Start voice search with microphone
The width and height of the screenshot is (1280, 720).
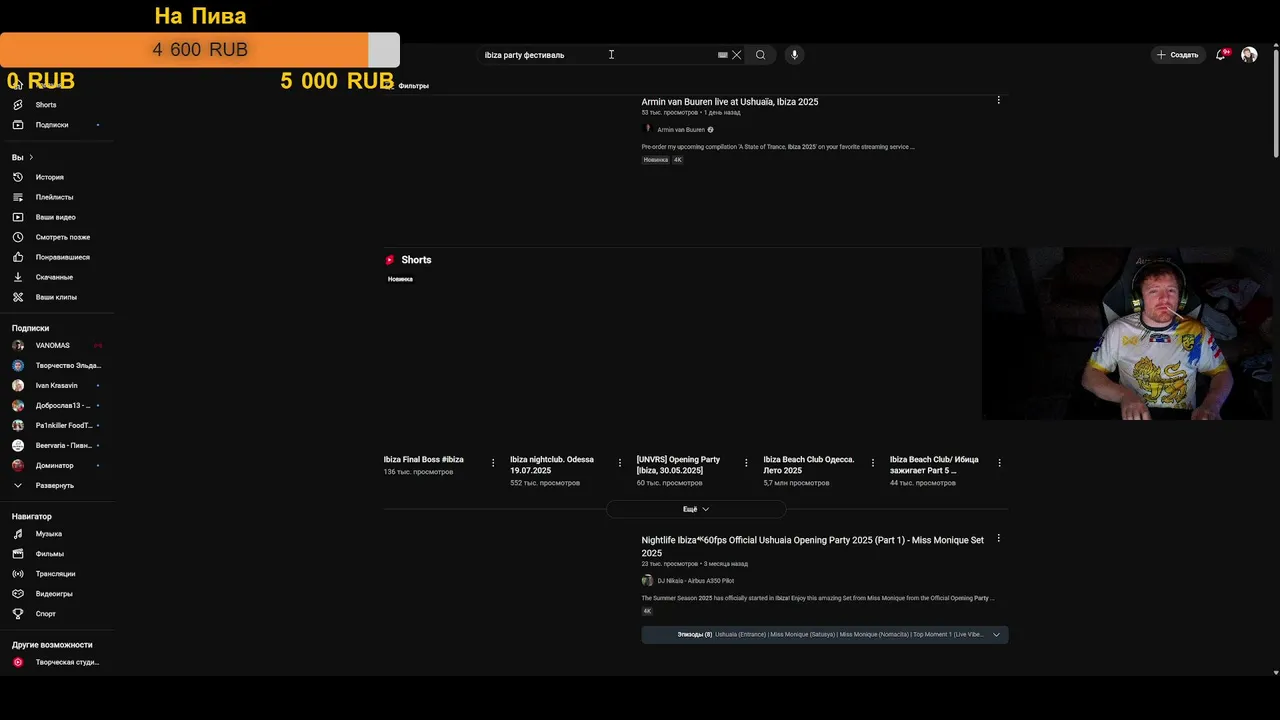point(794,55)
